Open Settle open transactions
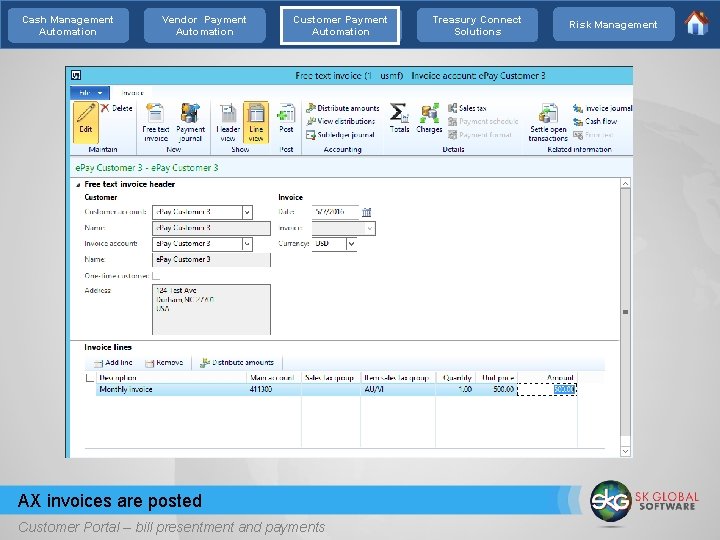 [x=548, y=122]
